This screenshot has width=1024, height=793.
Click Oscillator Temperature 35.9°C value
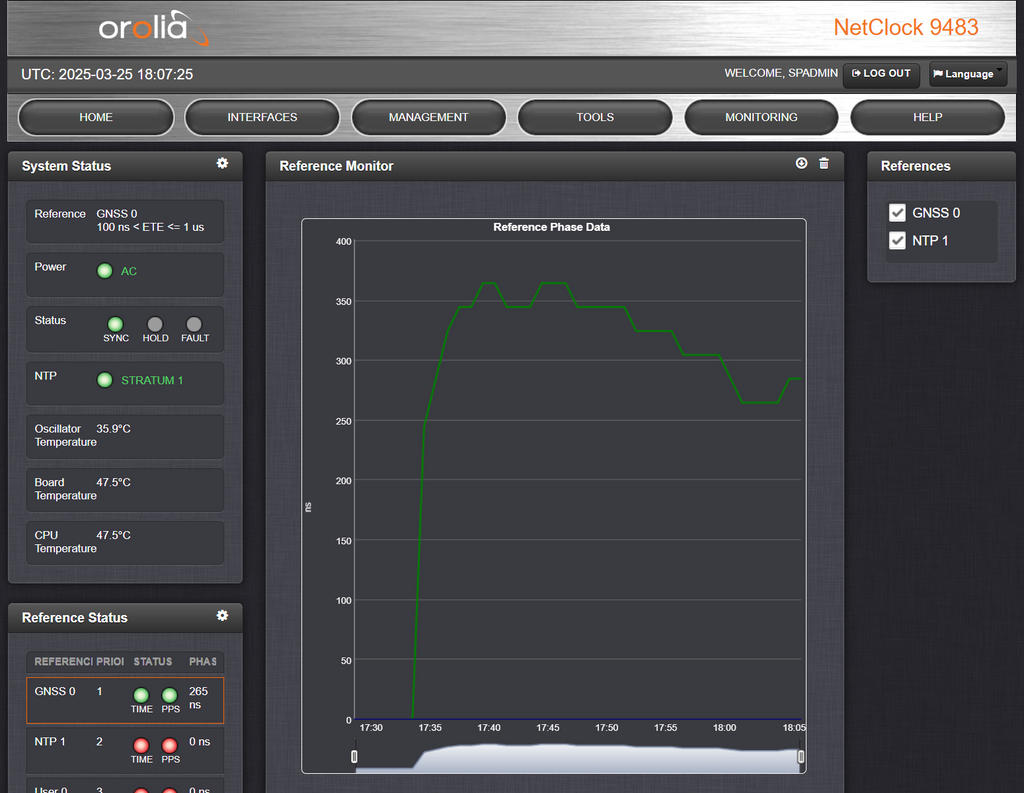114,429
